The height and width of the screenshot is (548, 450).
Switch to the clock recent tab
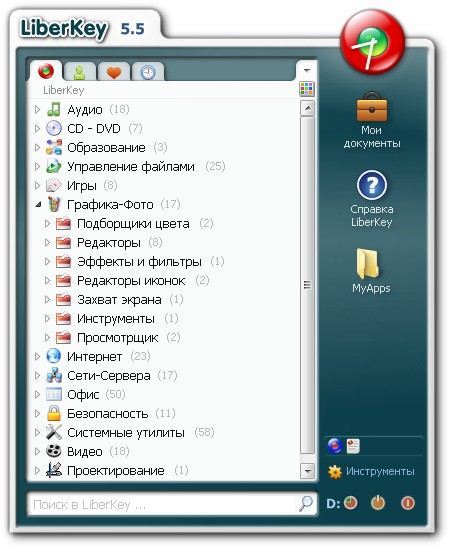(148, 72)
